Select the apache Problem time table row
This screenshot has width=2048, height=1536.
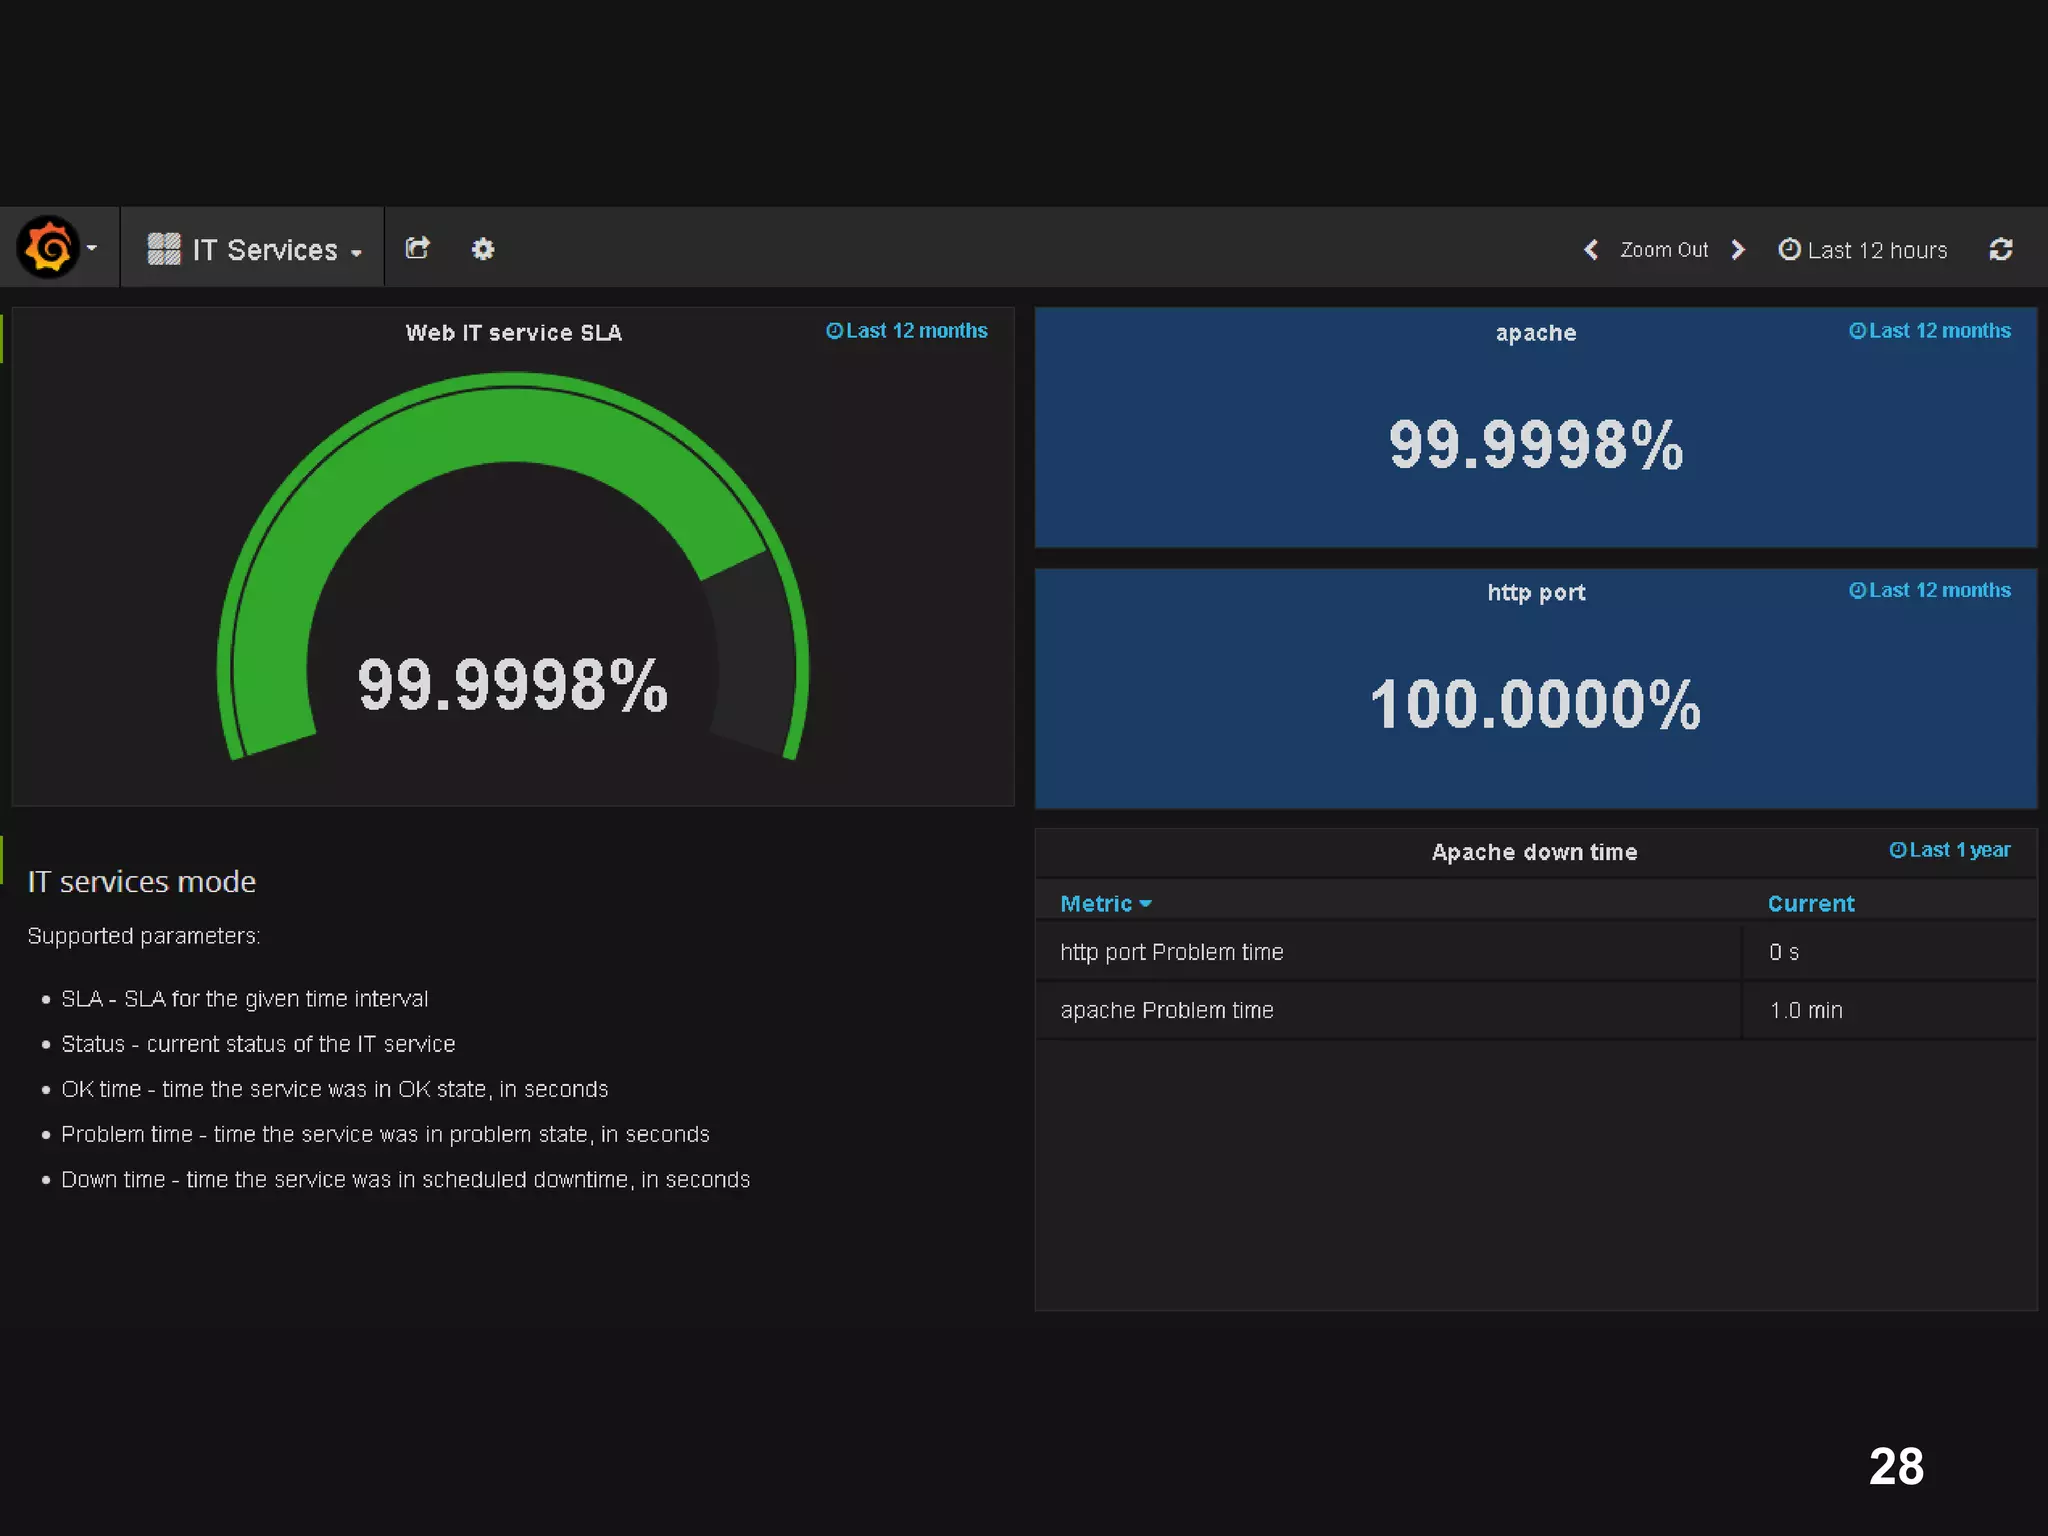point(1167,1010)
